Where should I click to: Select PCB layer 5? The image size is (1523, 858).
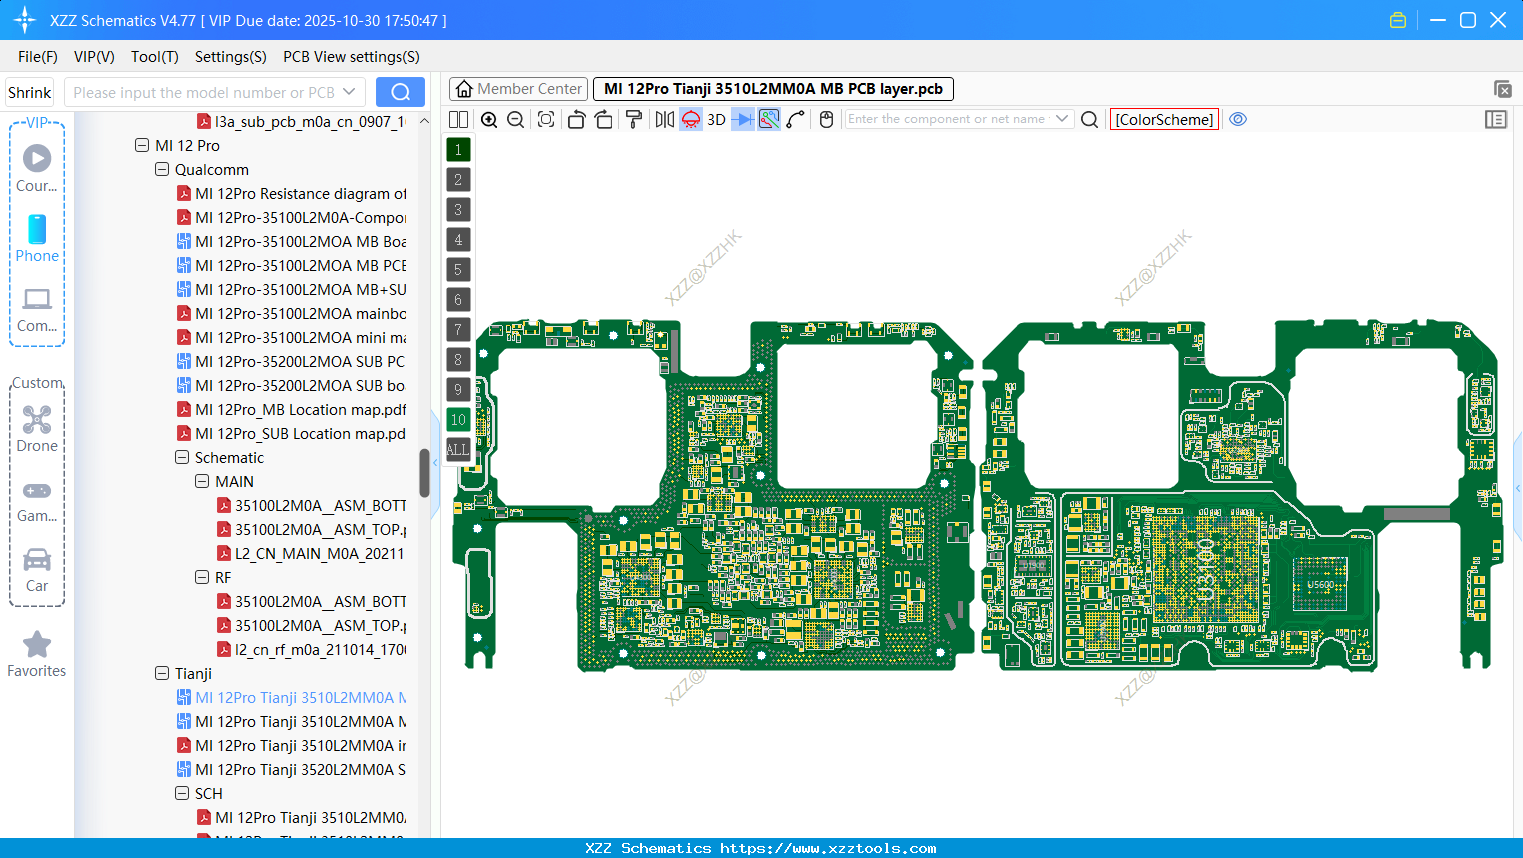point(457,269)
